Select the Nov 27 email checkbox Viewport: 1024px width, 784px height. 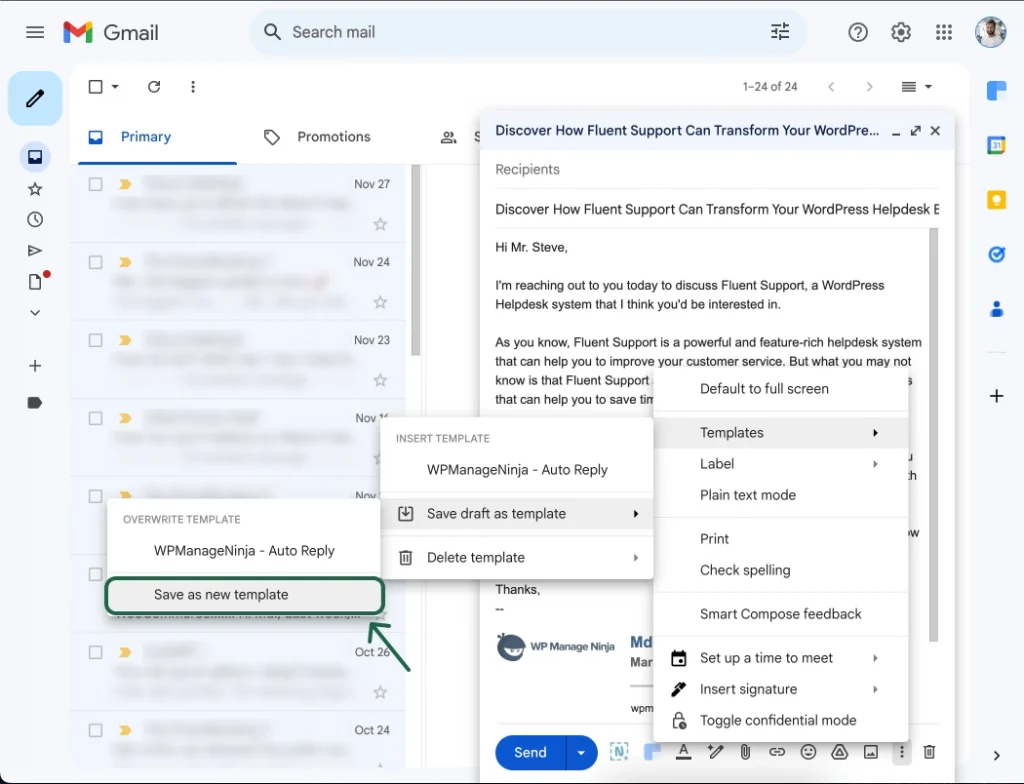click(95, 184)
